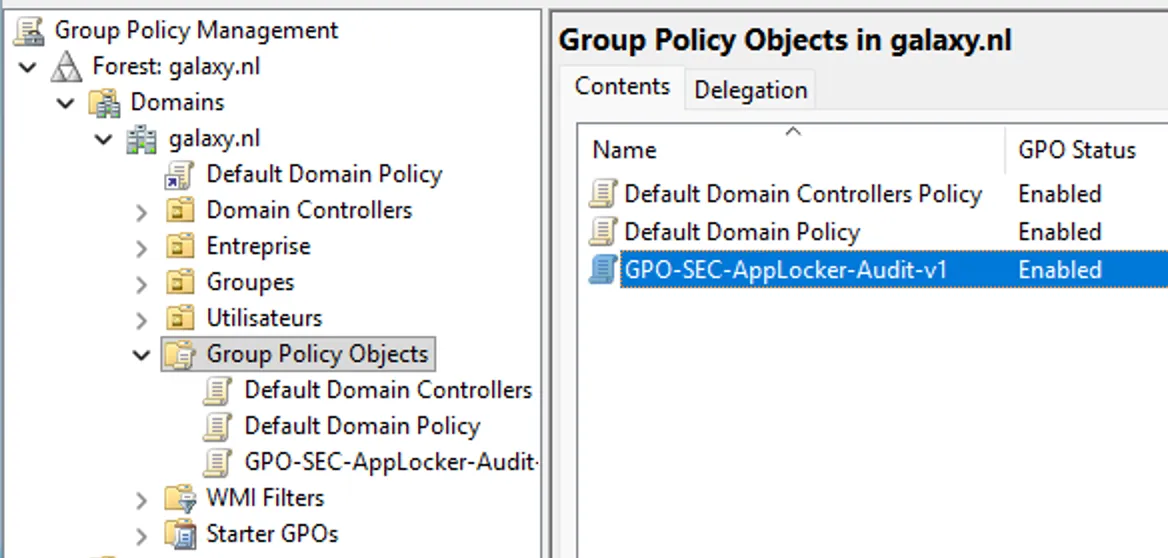Click the linked Default Domain Policy shortcut icon
Image resolution: width=1168 pixels, height=558 pixels.
click(x=179, y=175)
